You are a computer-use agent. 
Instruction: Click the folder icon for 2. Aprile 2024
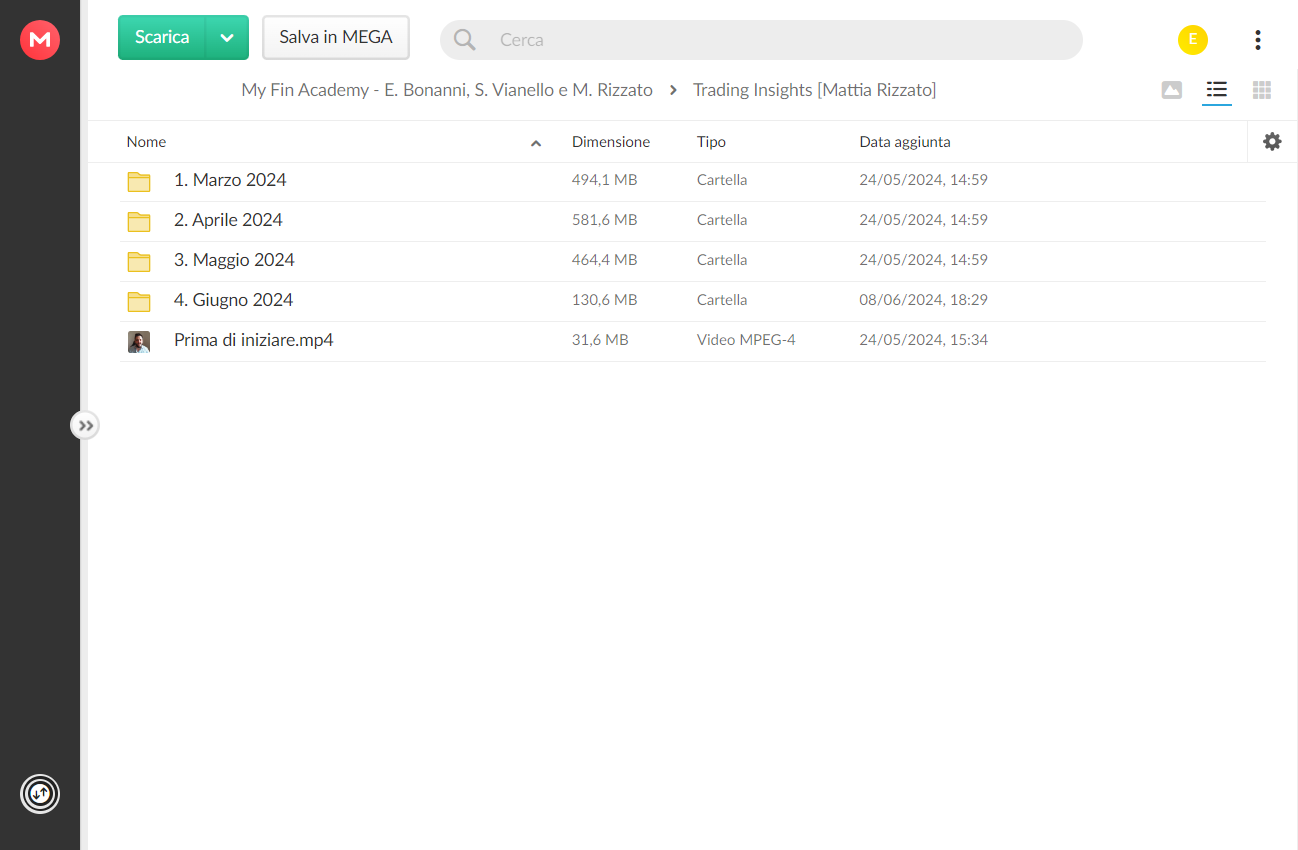139,221
